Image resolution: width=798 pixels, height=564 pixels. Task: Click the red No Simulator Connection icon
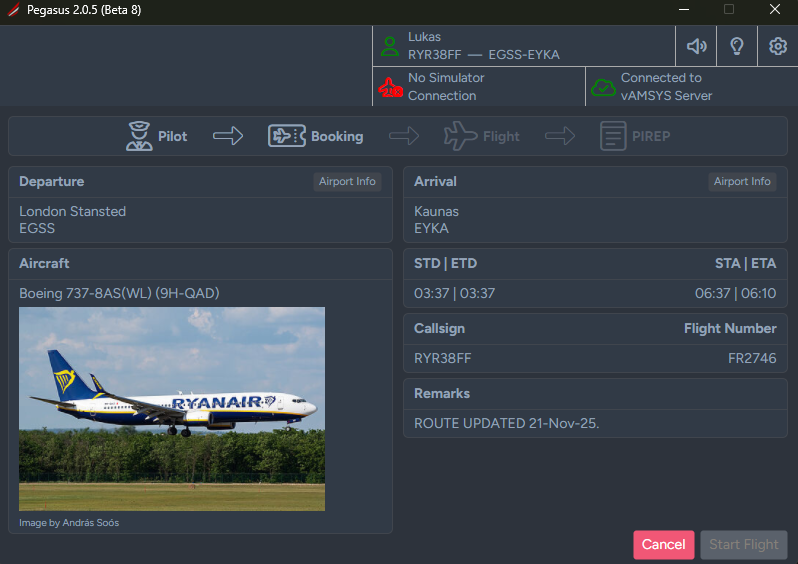390,87
